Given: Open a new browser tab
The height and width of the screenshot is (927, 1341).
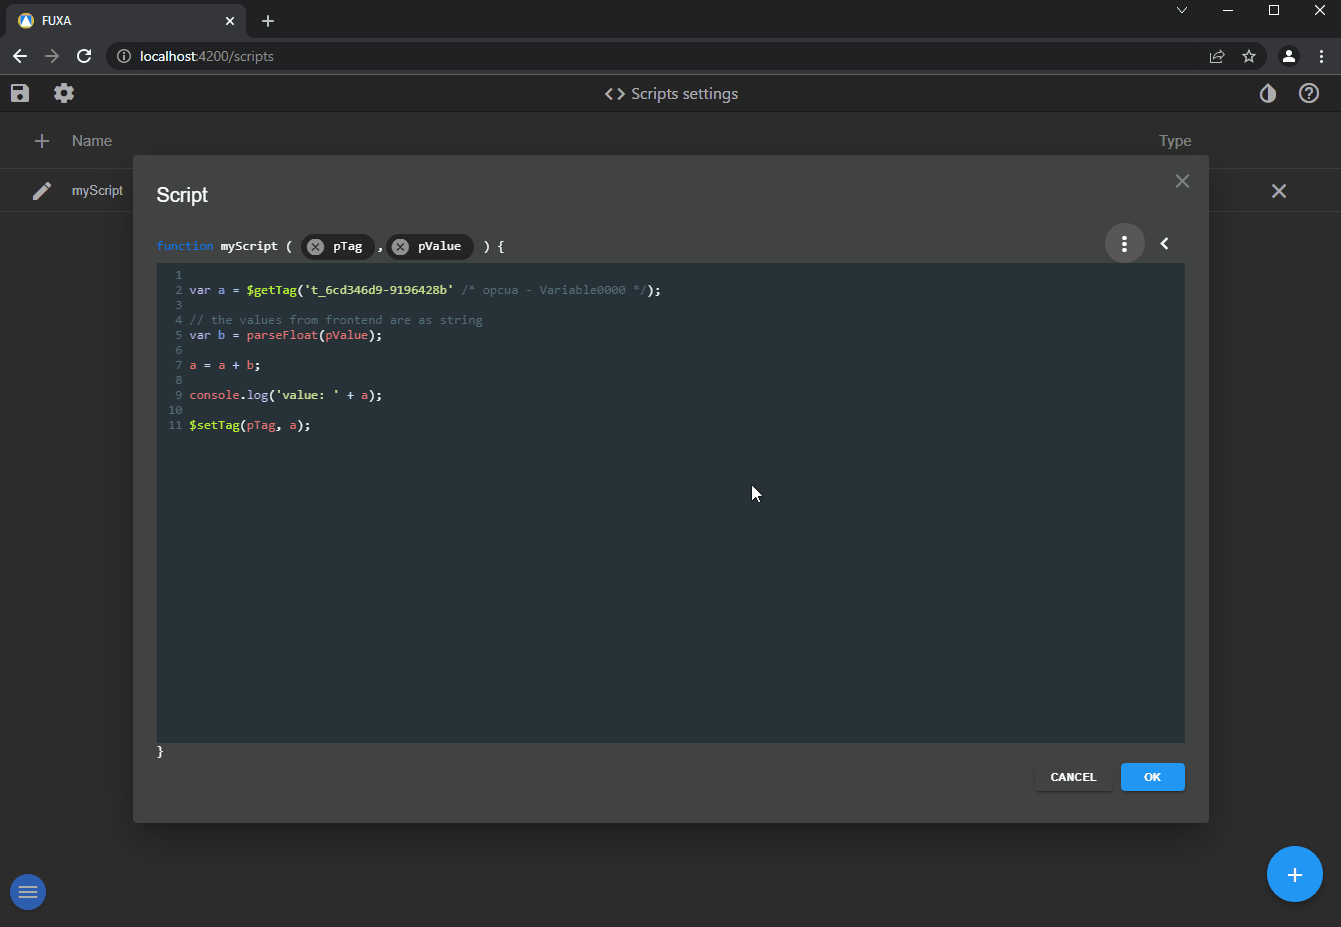Looking at the screenshot, I should pyautogui.click(x=268, y=21).
